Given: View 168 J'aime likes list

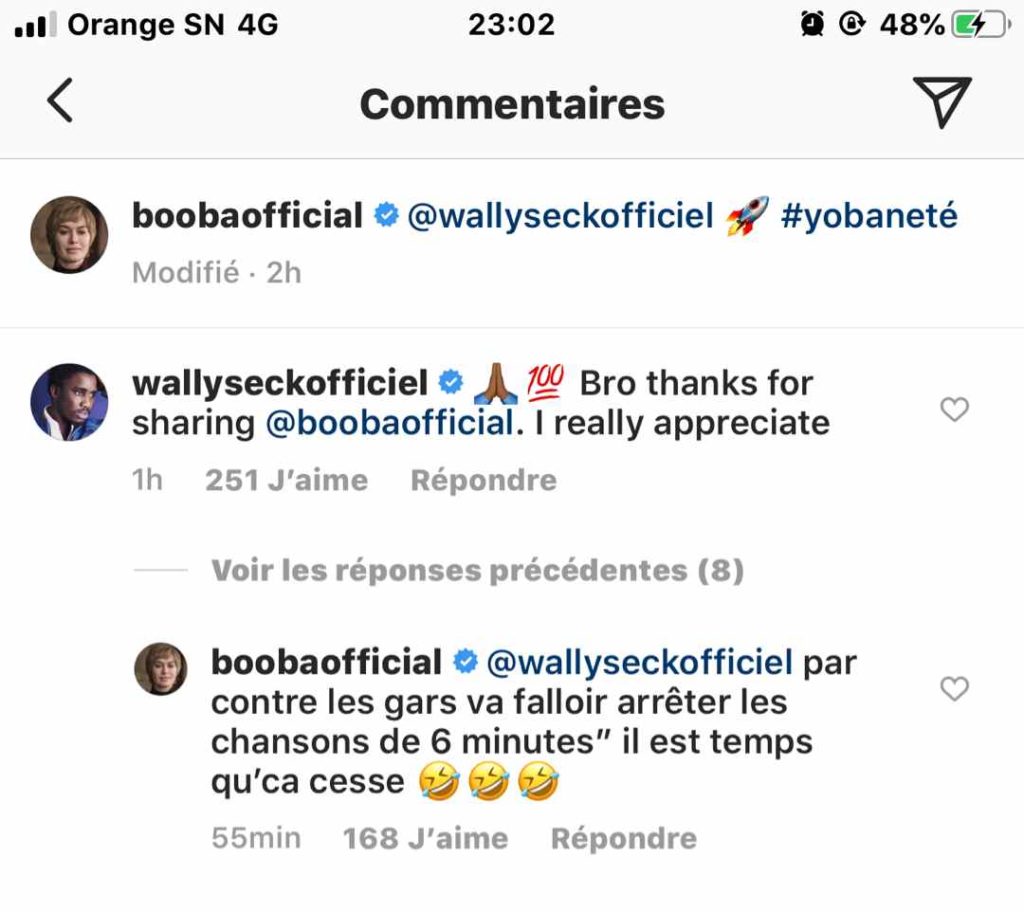Looking at the screenshot, I should [425, 838].
